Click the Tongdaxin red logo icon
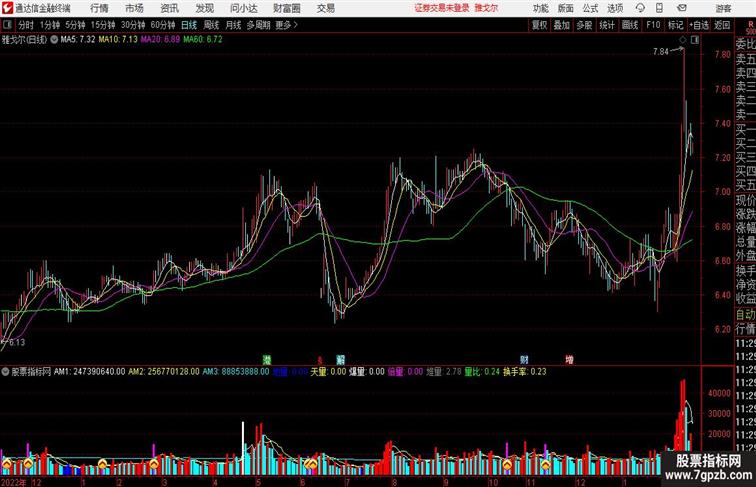Viewport: 756px width, 487px height. coord(7,8)
